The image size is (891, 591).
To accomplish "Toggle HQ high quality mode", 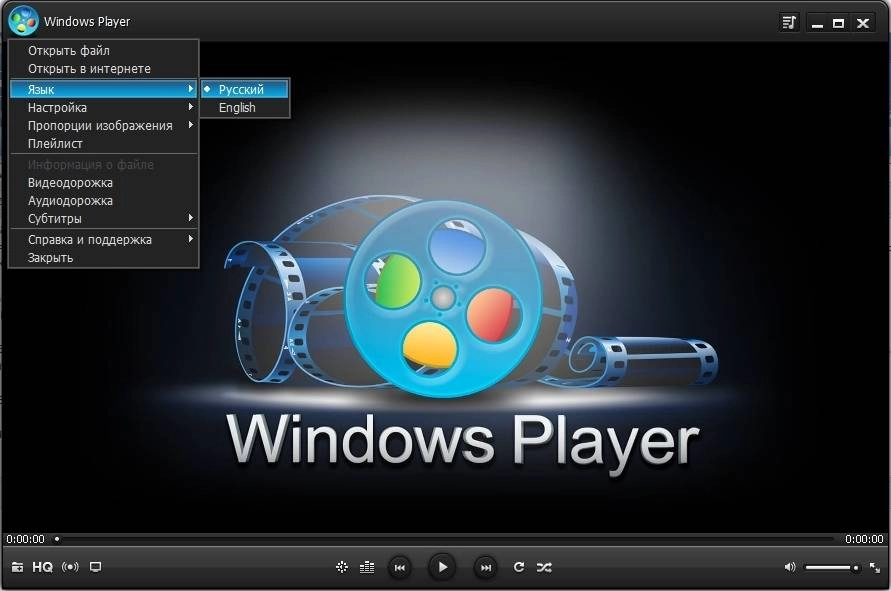I will 43,567.
